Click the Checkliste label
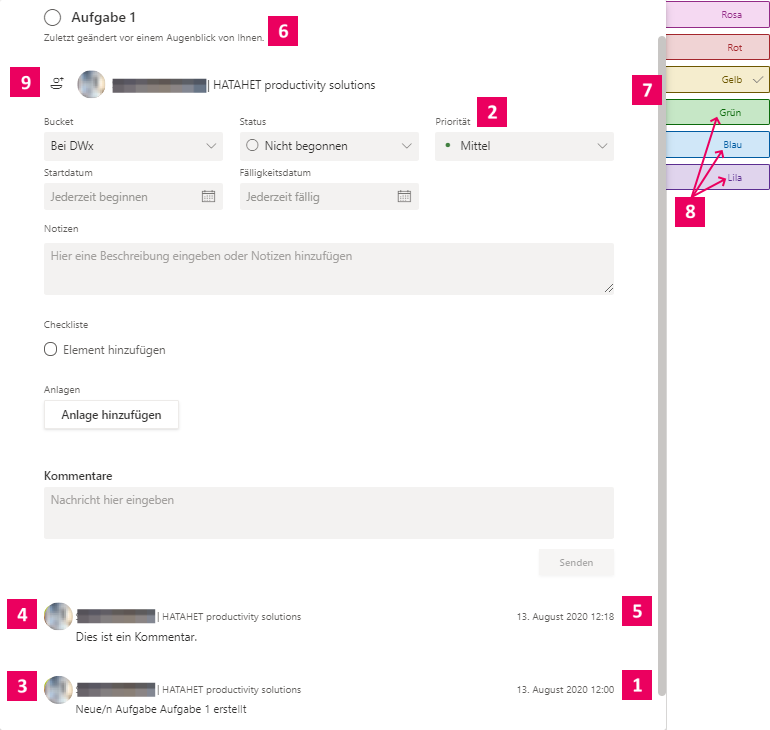770x730 pixels. click(66, 324)
